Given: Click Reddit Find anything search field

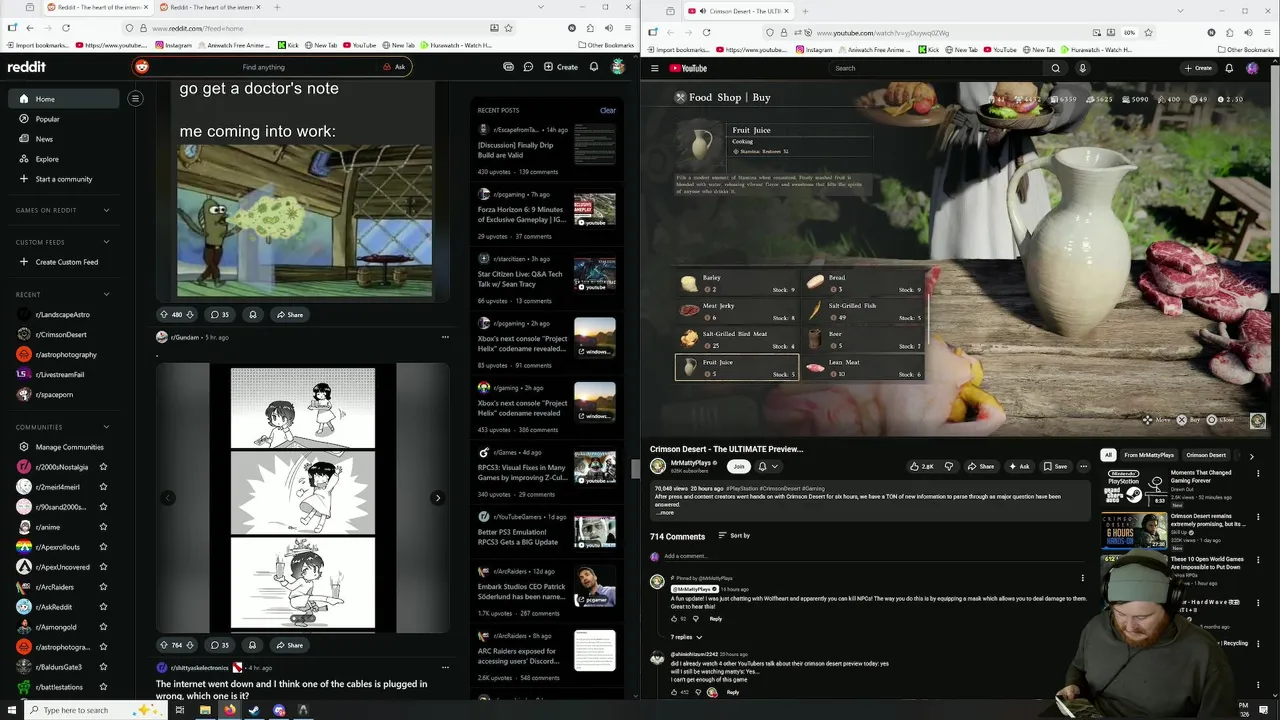Looking at the screenshot, I should click(x=263, y=67).
